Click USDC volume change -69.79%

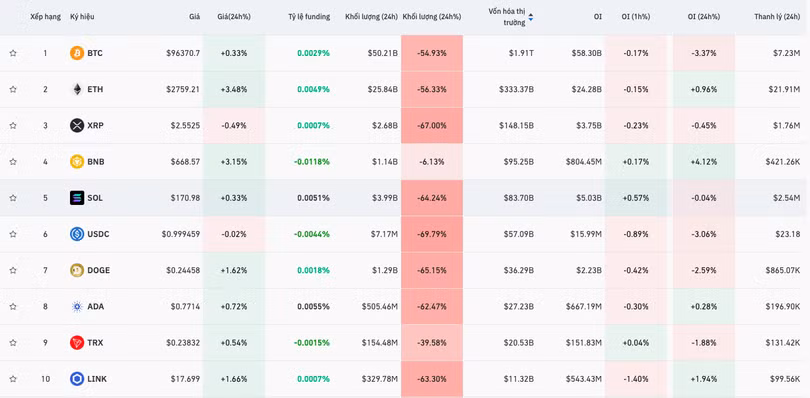click(432, 234)
